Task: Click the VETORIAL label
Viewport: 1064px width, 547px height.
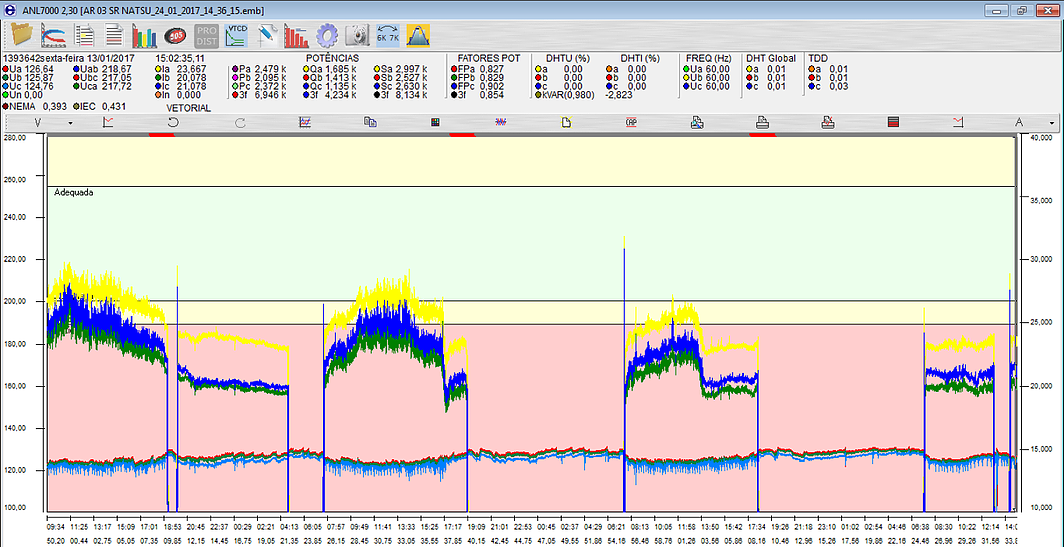Action: coord(187,107)
